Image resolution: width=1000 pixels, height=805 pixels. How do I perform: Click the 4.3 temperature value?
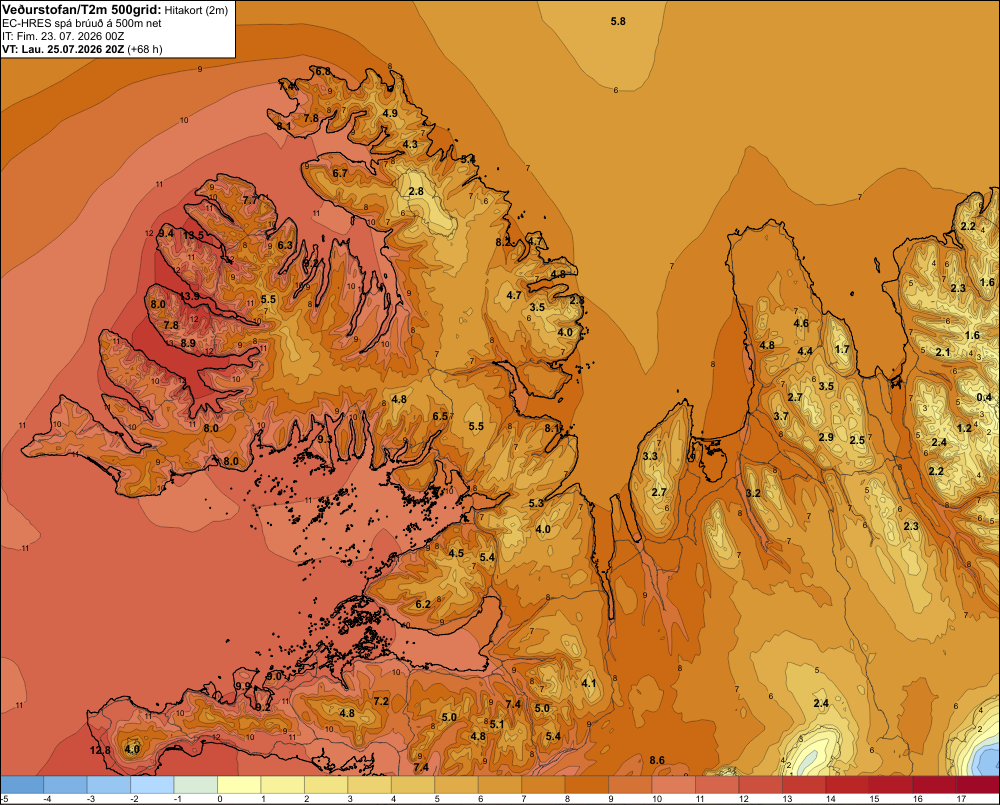tap(410, 145)
